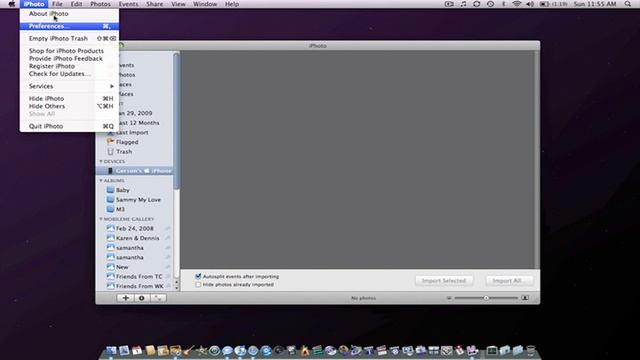Screen dimensions: 640x360
Task: Enable Hide photos already imported
Action: click(x=198, y=284)
